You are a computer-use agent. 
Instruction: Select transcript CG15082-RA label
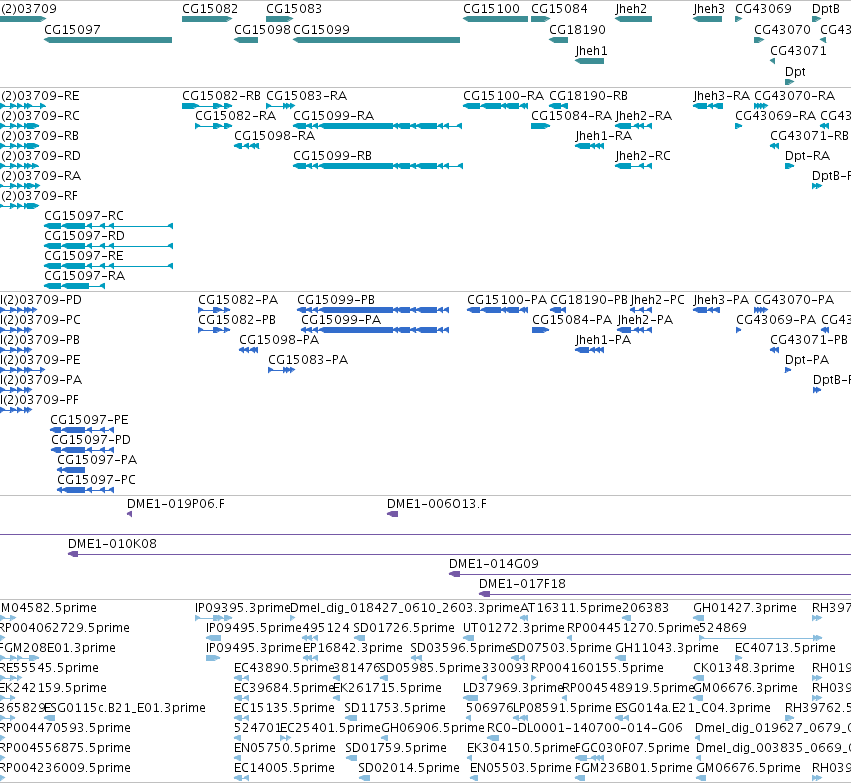(x=236, y=116)
